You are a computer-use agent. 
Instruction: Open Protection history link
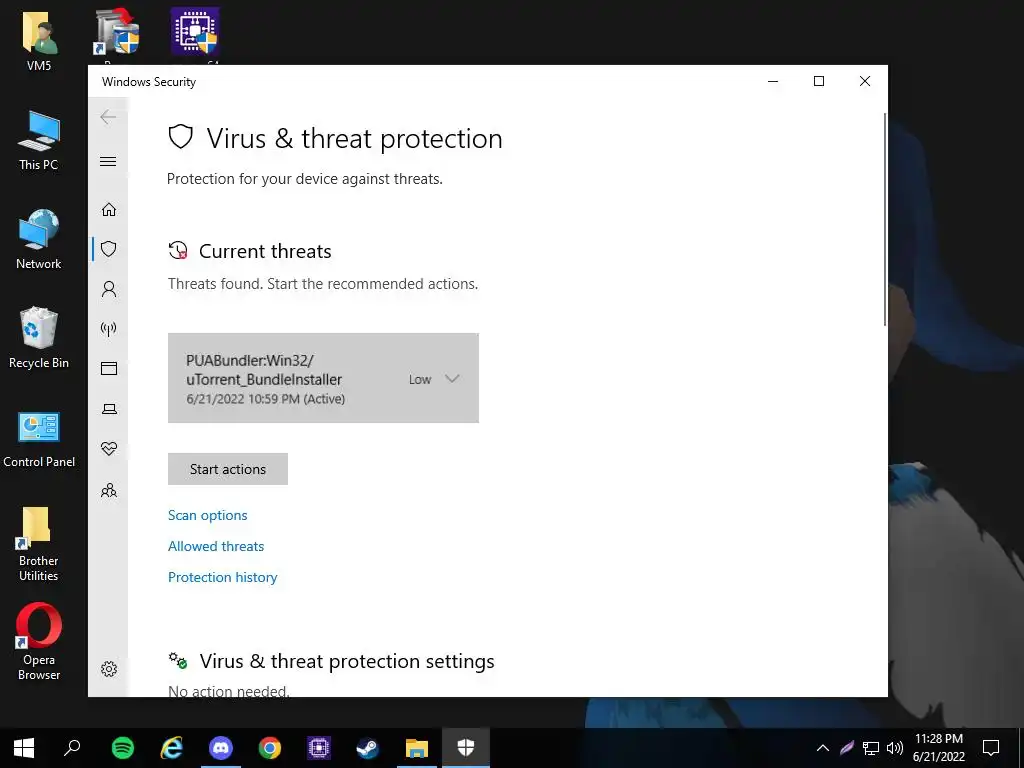223,577
